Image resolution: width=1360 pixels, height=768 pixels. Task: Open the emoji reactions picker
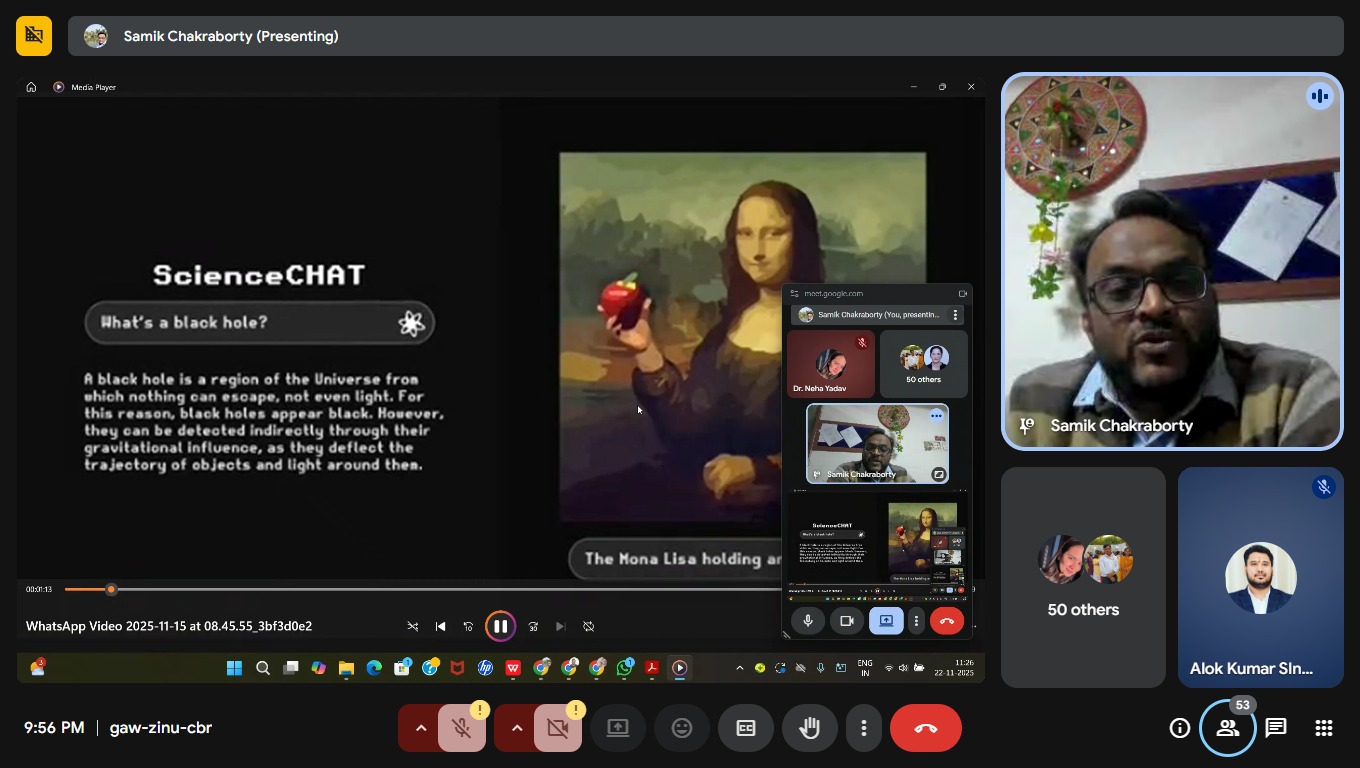[682, 728]
